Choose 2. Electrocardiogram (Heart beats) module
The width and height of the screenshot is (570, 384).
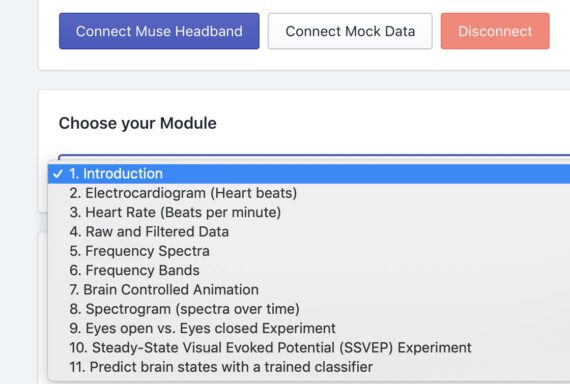[x=309, y=193]
